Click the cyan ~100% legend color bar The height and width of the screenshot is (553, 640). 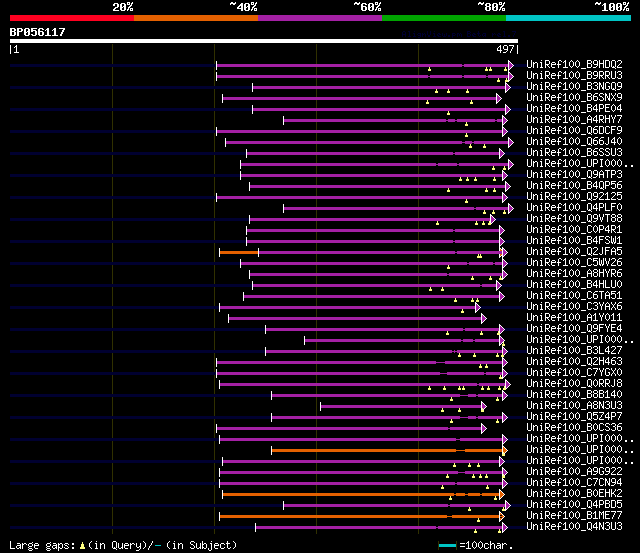pos(569,18)
